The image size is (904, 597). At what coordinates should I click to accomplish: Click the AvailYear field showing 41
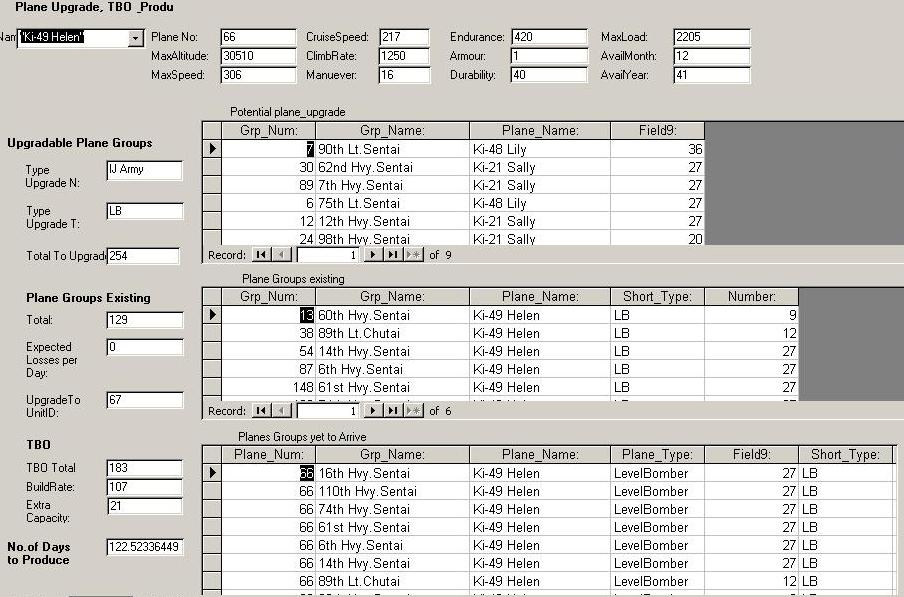(712, 75)
